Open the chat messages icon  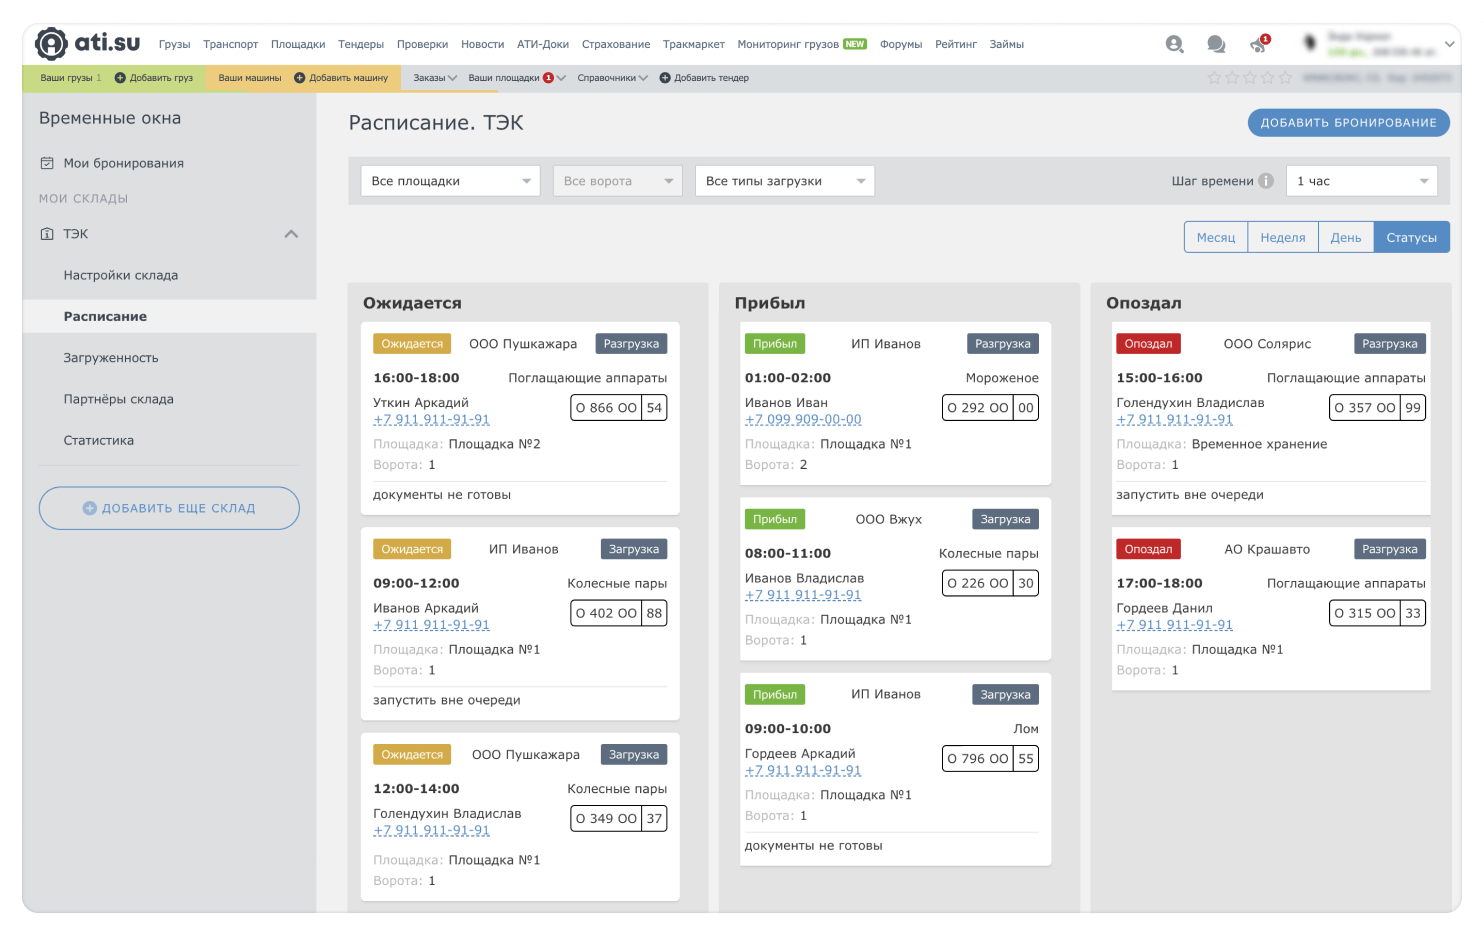click(1216, 44)
